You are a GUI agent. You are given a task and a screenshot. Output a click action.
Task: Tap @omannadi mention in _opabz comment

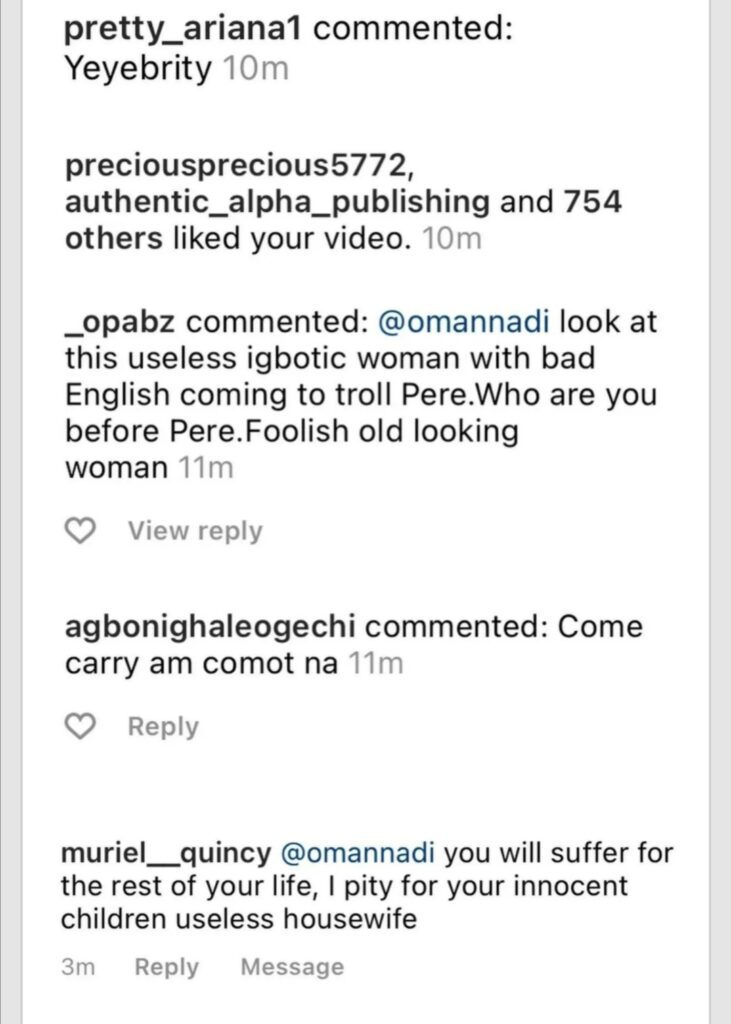[461, 322]
